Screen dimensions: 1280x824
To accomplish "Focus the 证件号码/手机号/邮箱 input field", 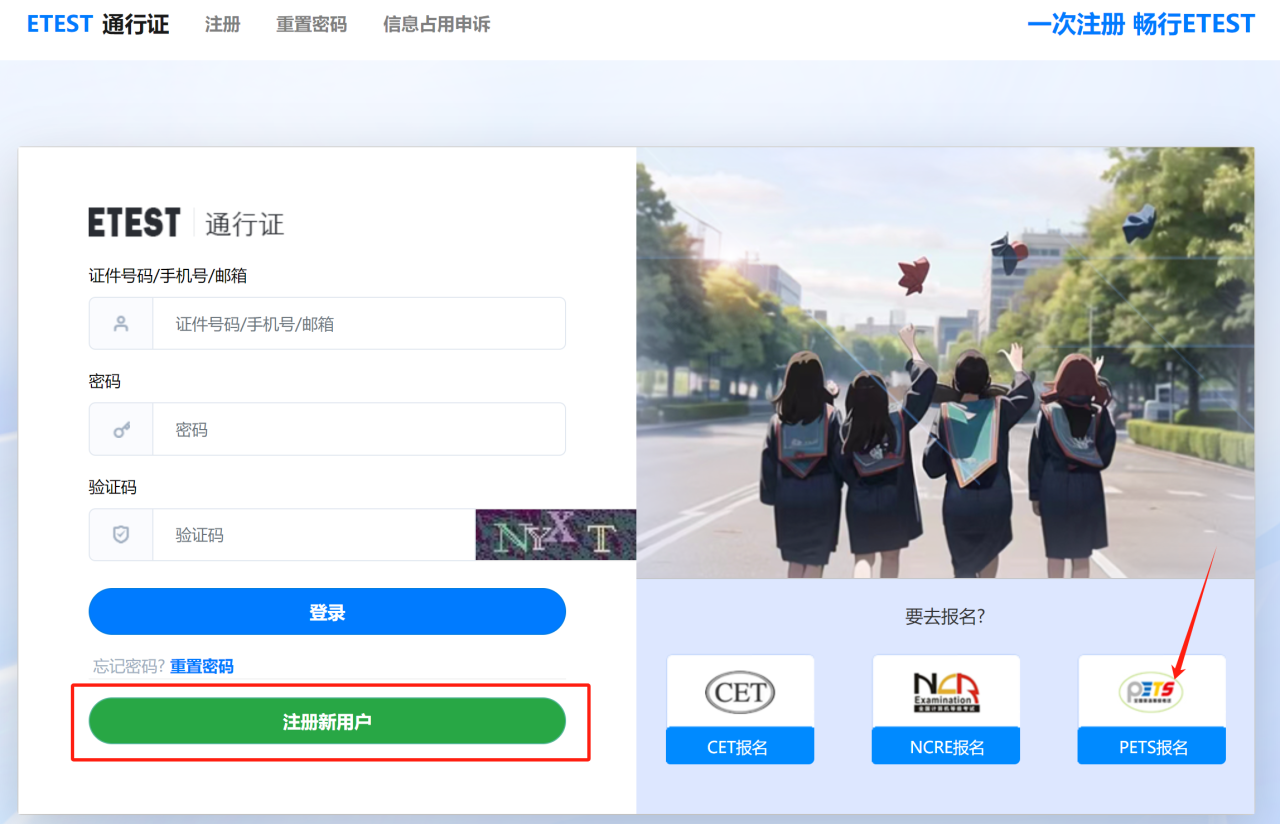I will coord(358,324).
